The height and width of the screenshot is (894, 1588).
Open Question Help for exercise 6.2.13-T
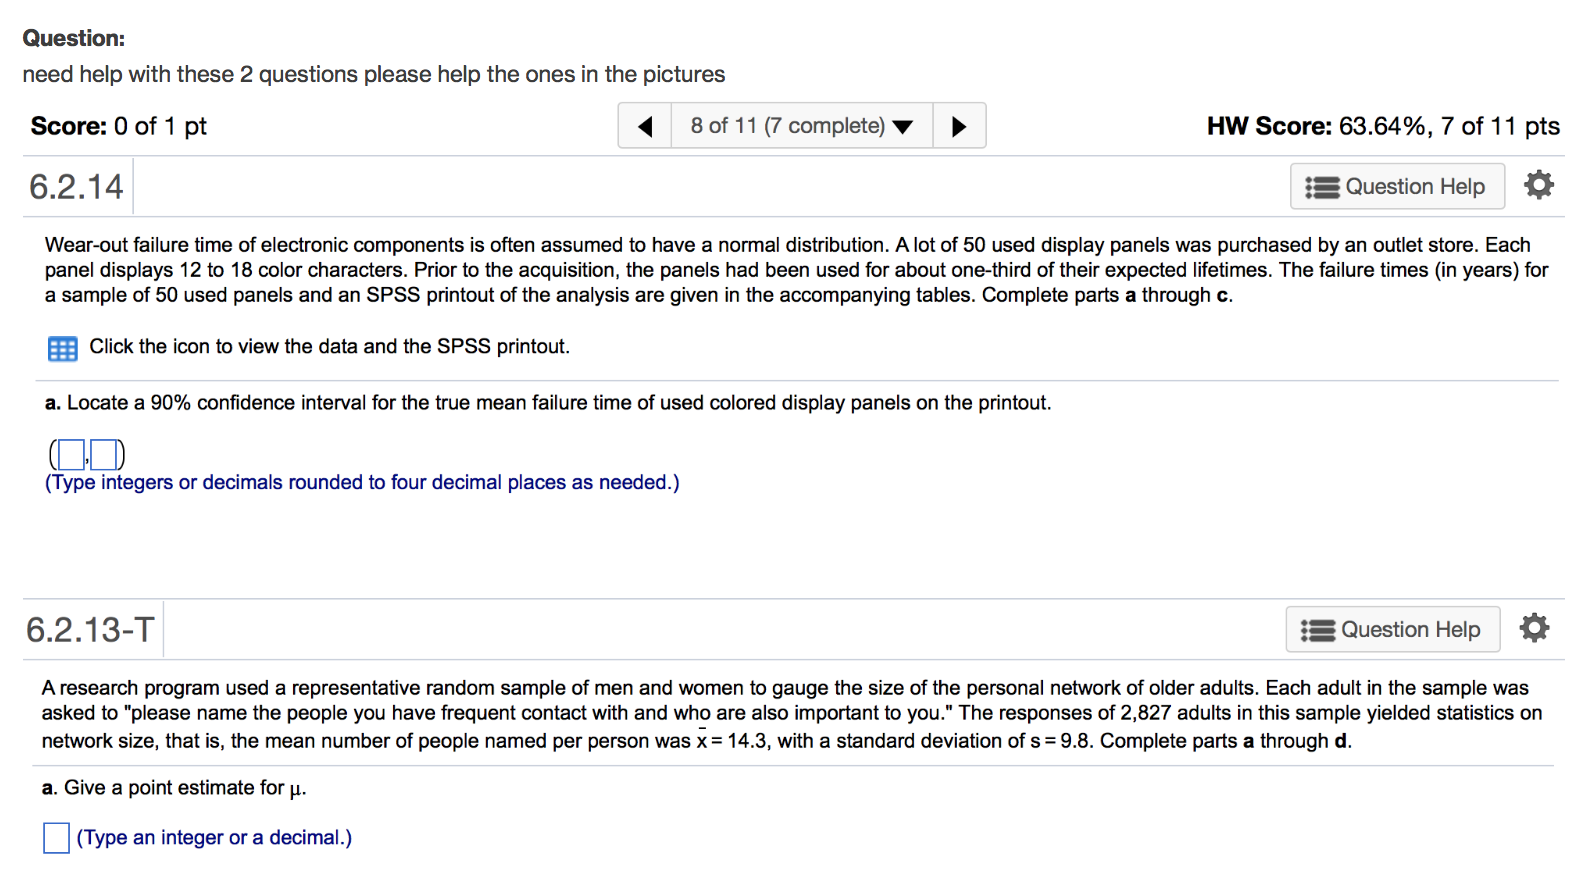pyautogui.click(x=1392, y=629)
